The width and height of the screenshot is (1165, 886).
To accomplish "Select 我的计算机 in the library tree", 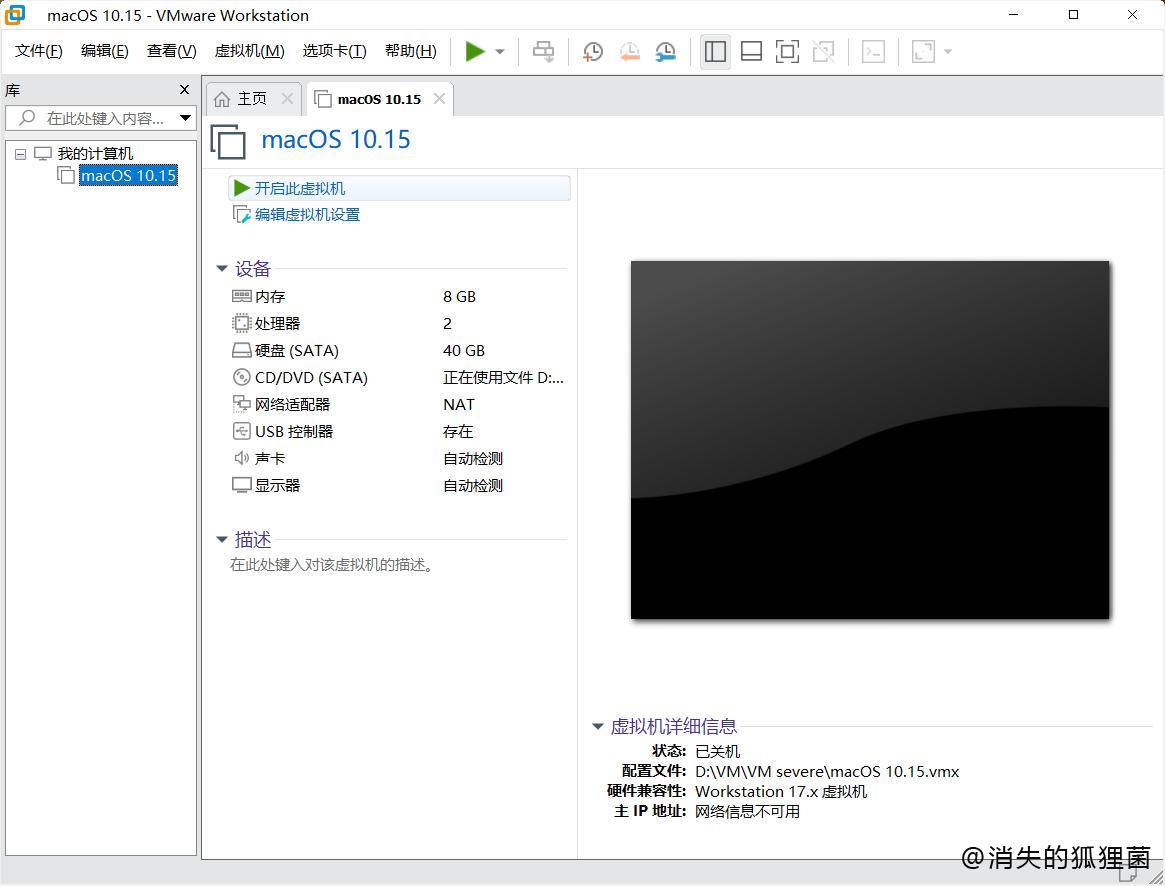I will tap(95, 154).
